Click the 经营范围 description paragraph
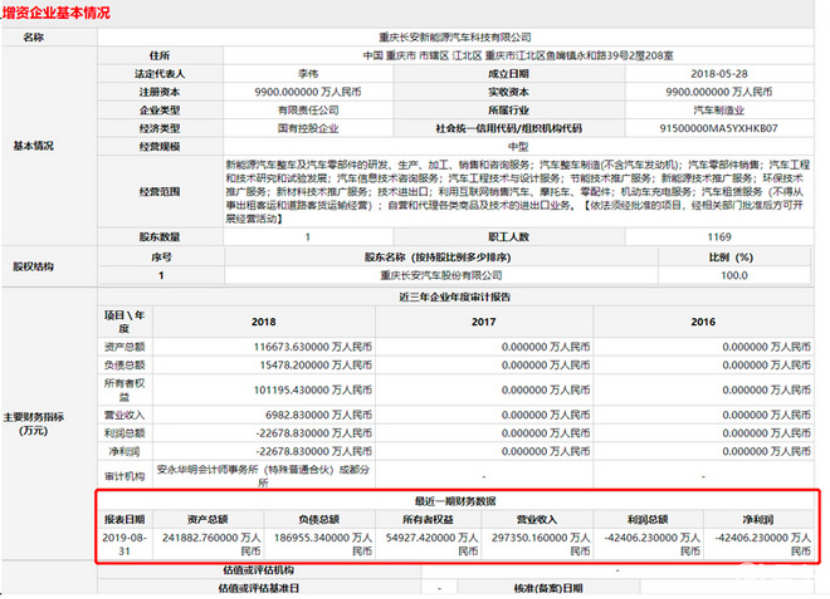830x599 pixels. (x=517, y=192)
